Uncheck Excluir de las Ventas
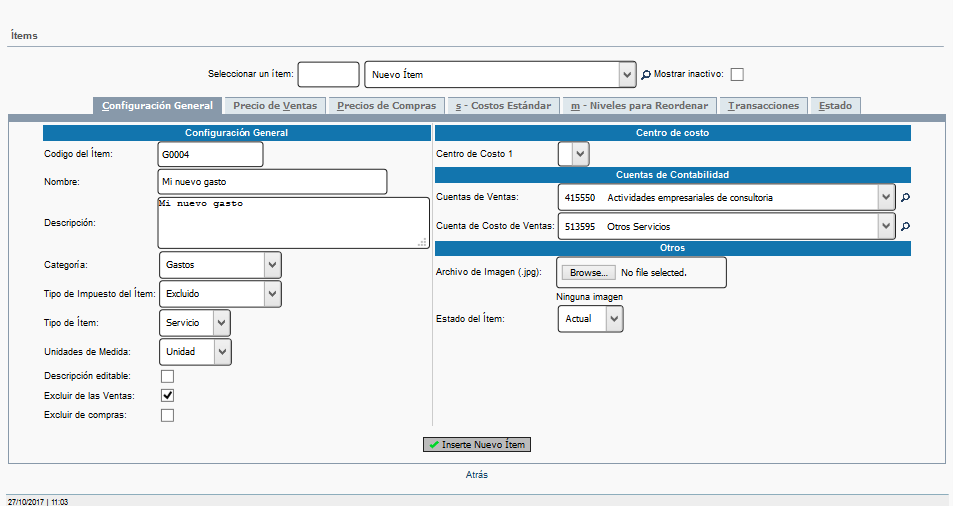The image size is (953, 506). (167, 396)
